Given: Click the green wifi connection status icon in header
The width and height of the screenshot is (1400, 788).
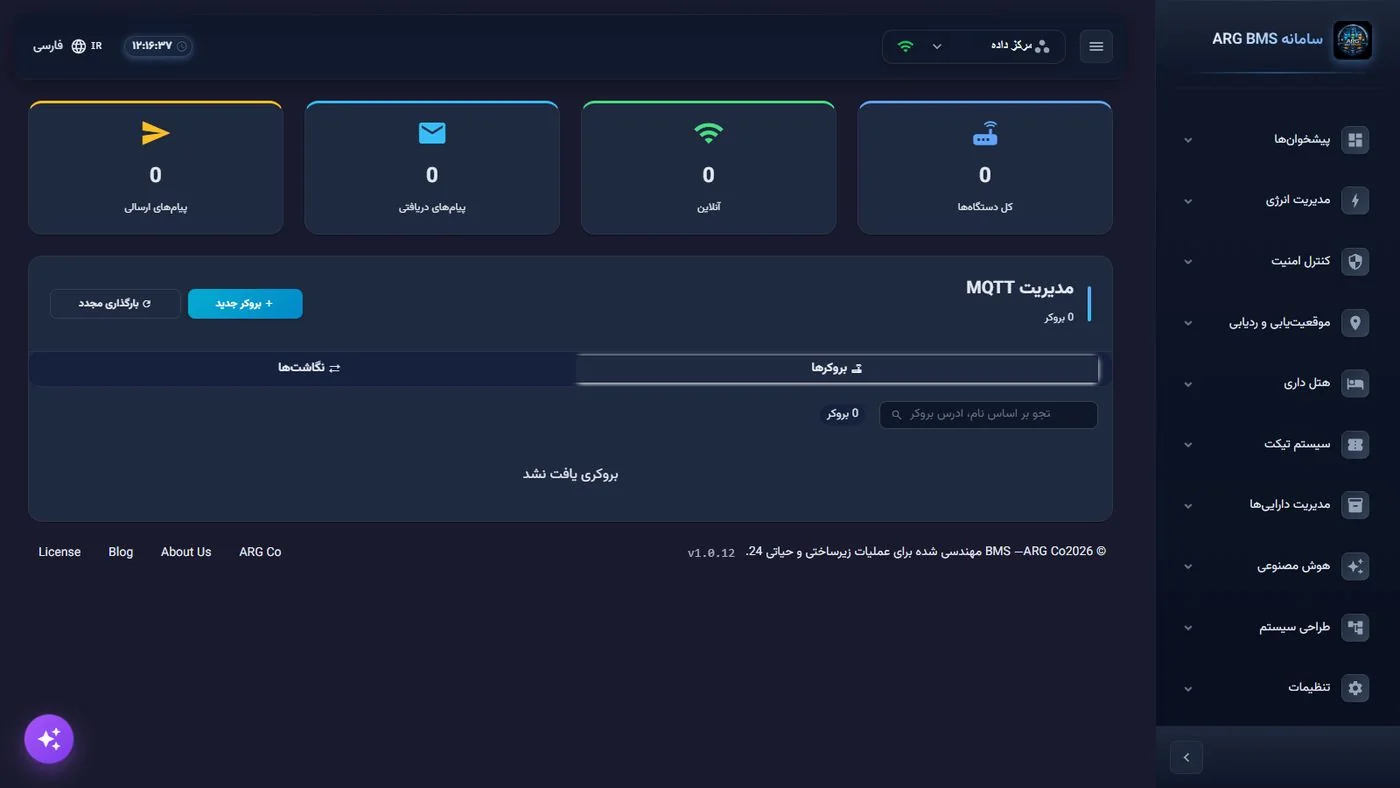Looking at the screenshot, I should point(905,46).
